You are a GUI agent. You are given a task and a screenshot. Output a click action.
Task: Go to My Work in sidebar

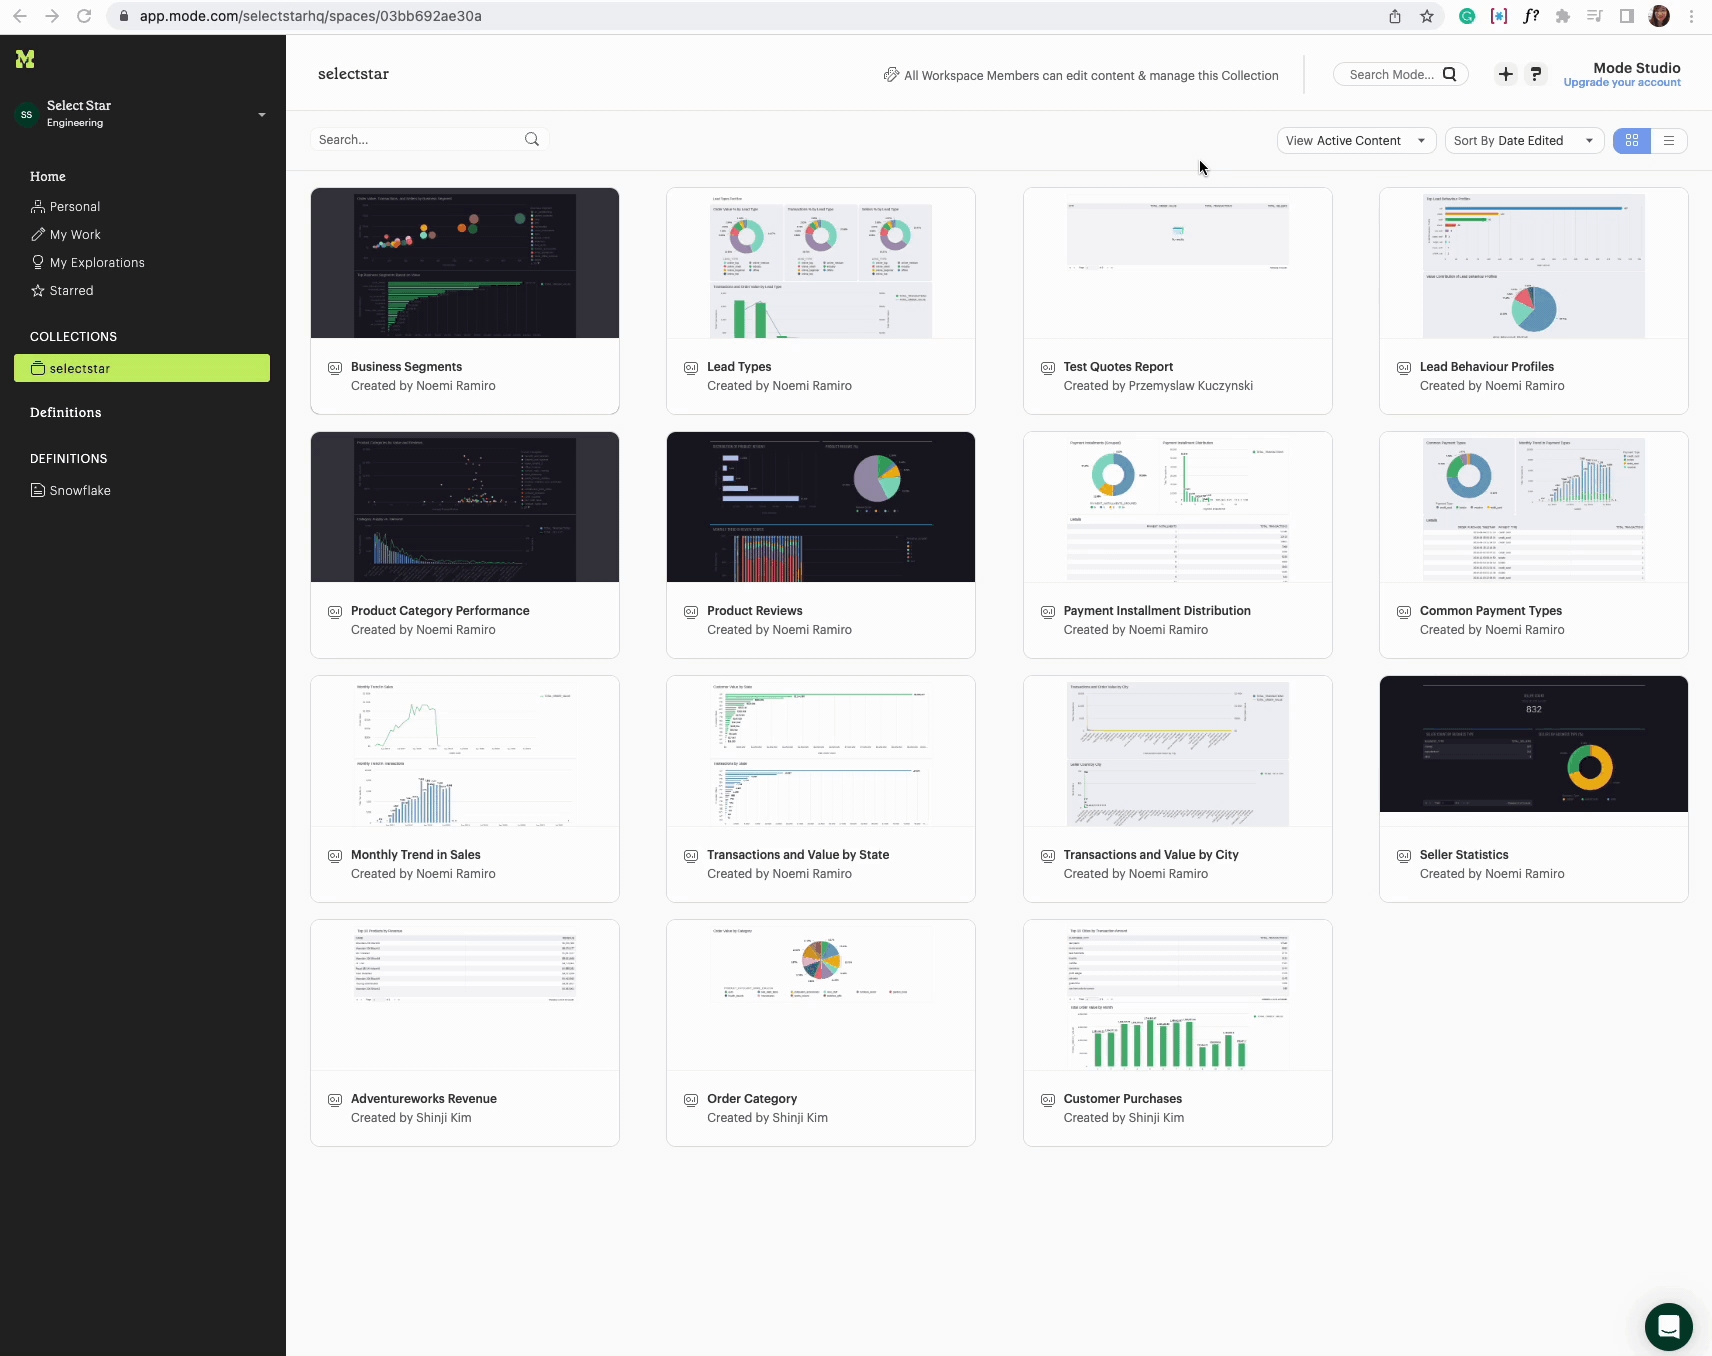pos(75,235)
